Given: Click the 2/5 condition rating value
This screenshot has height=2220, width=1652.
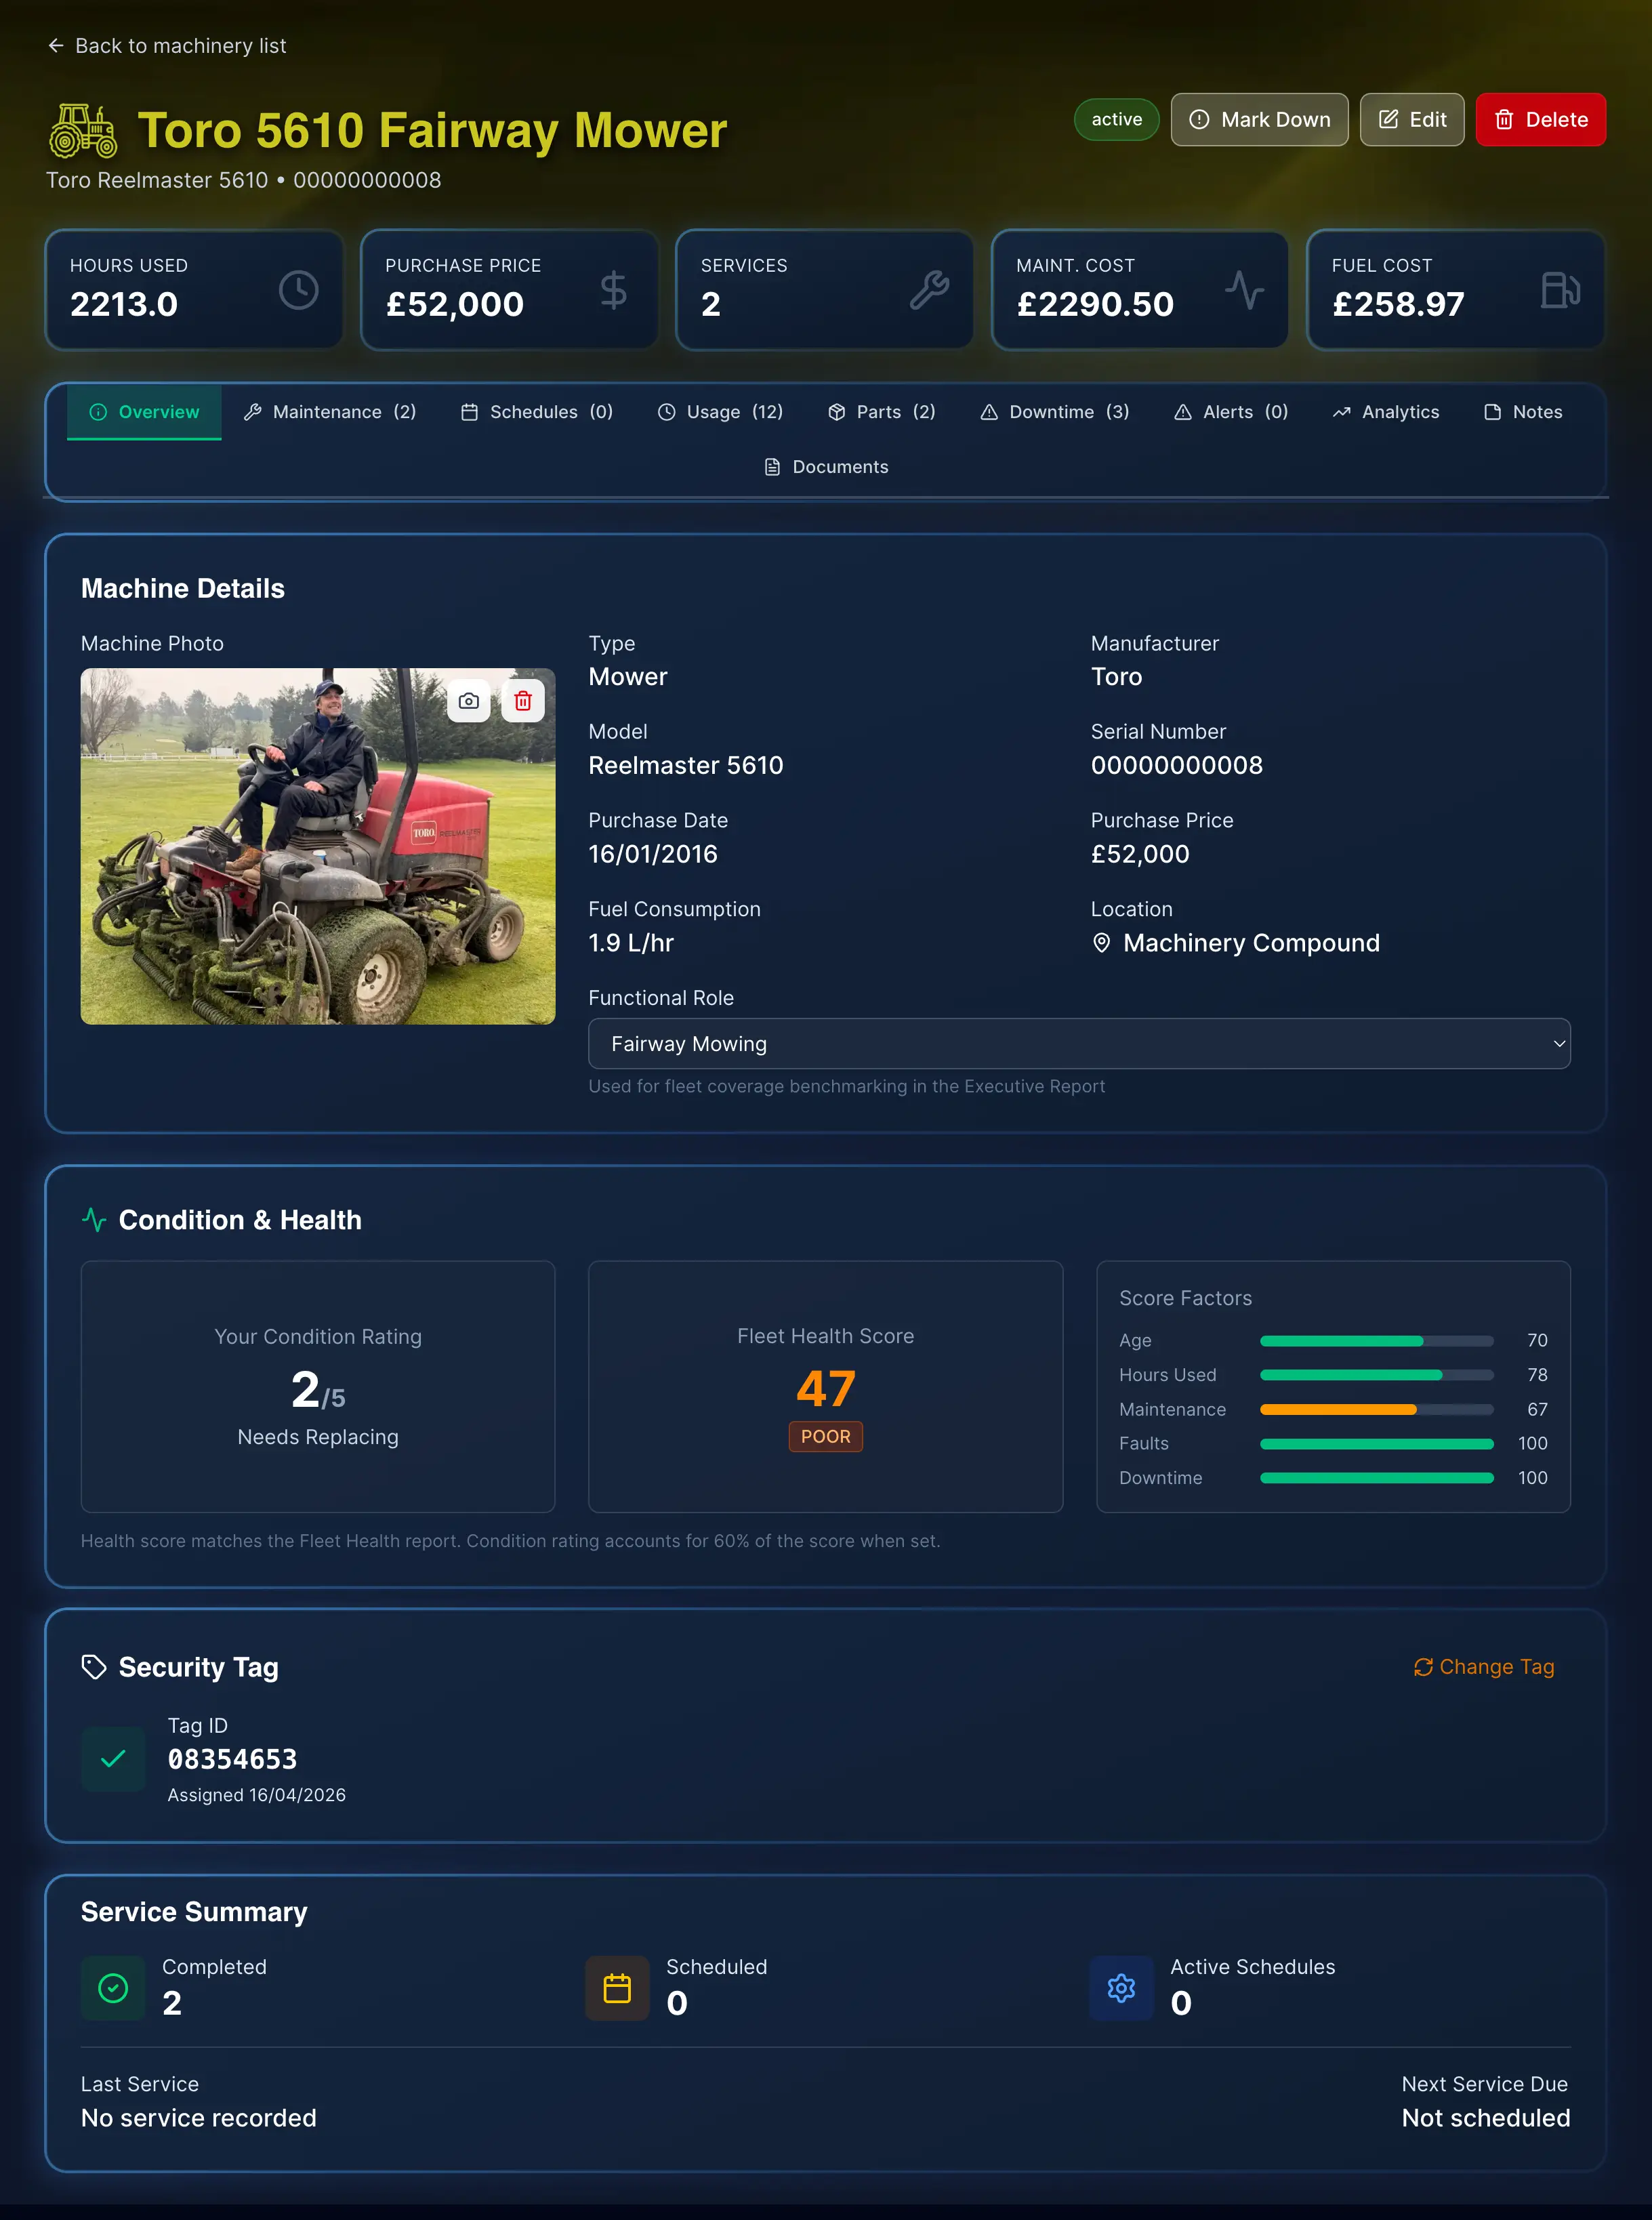Looking at the screenshot, I should point(318,1390).
